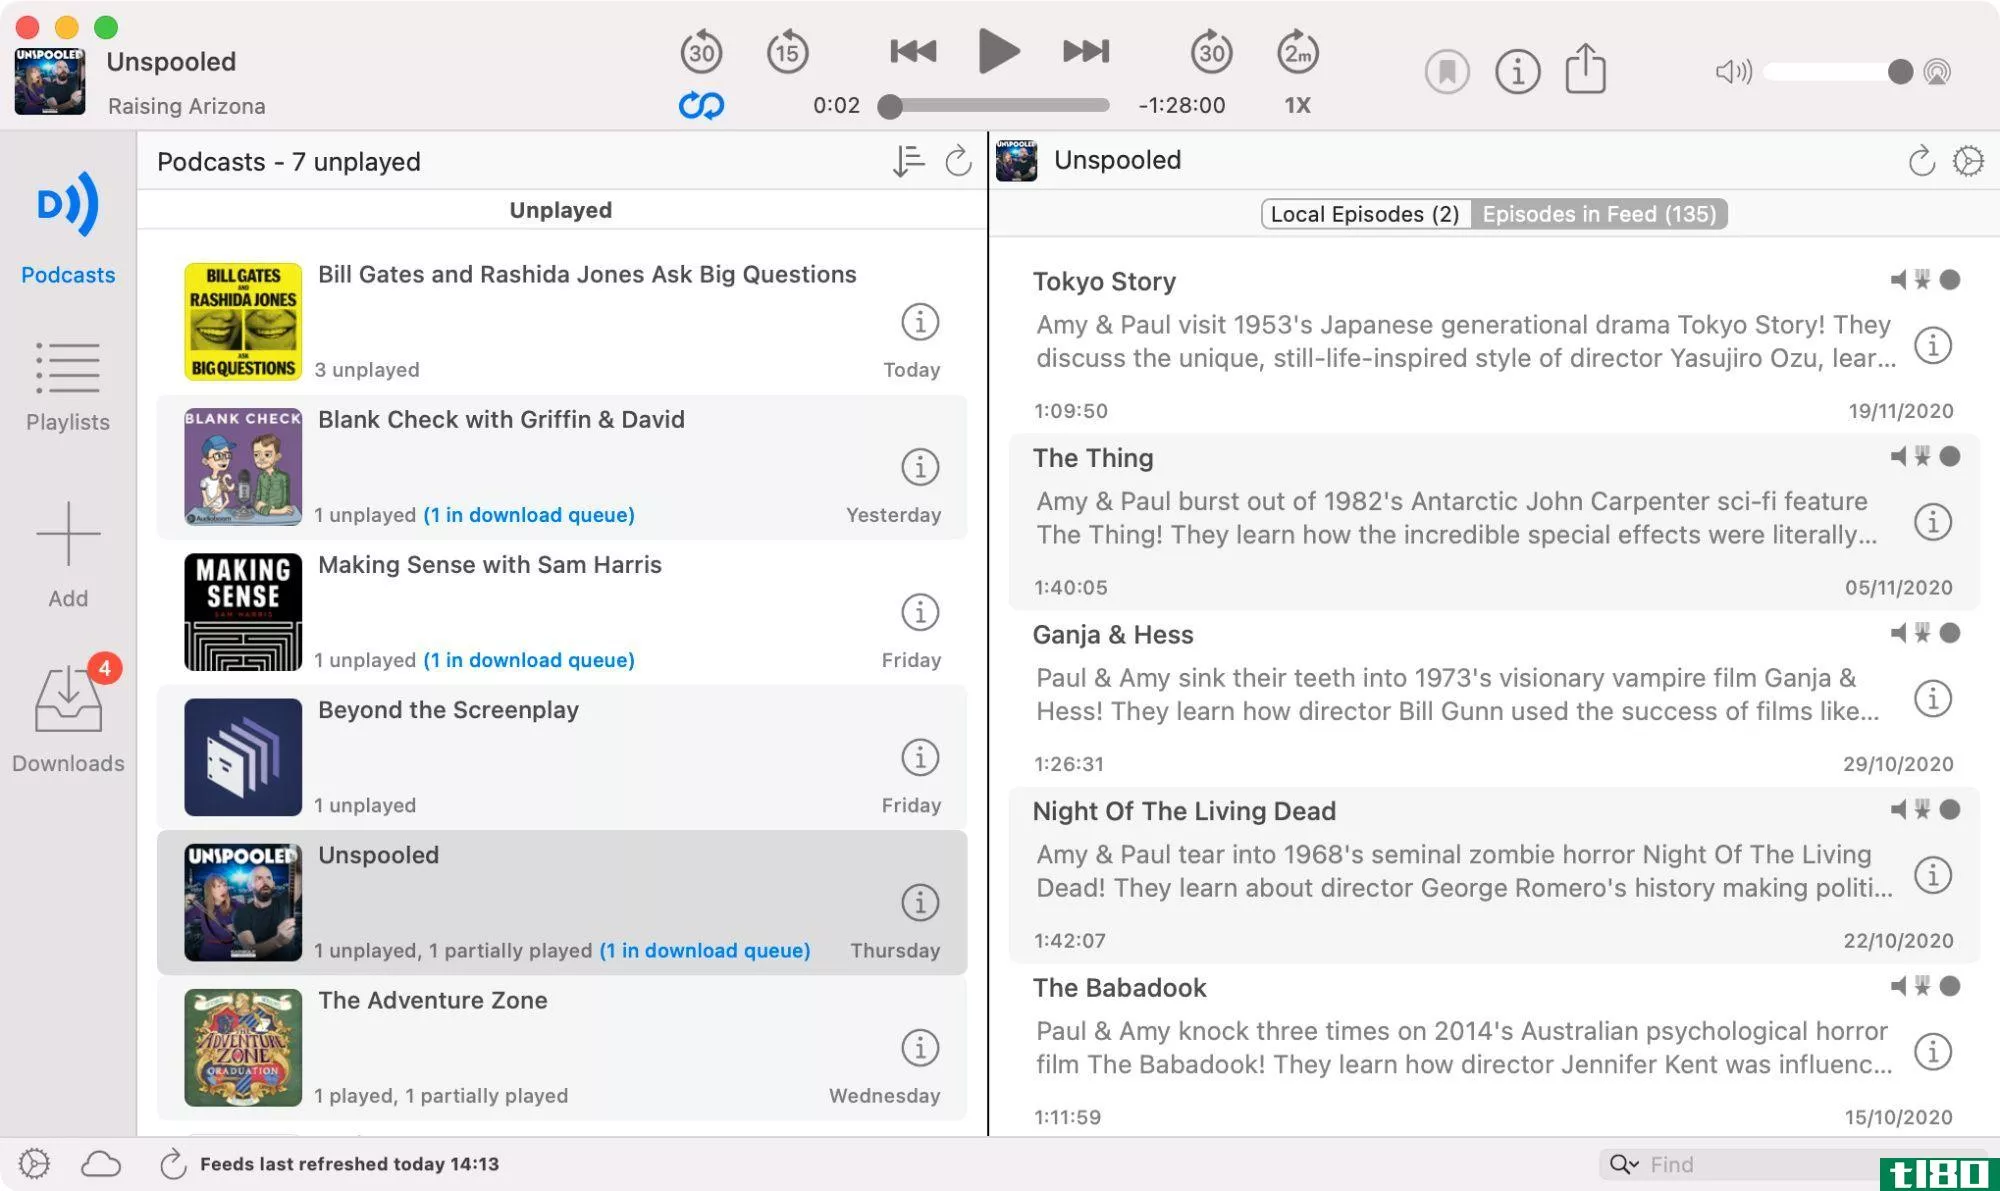Select the Episodes in Feed (135) tab
This screenshot has height=1191, width=2000.
1597,213
